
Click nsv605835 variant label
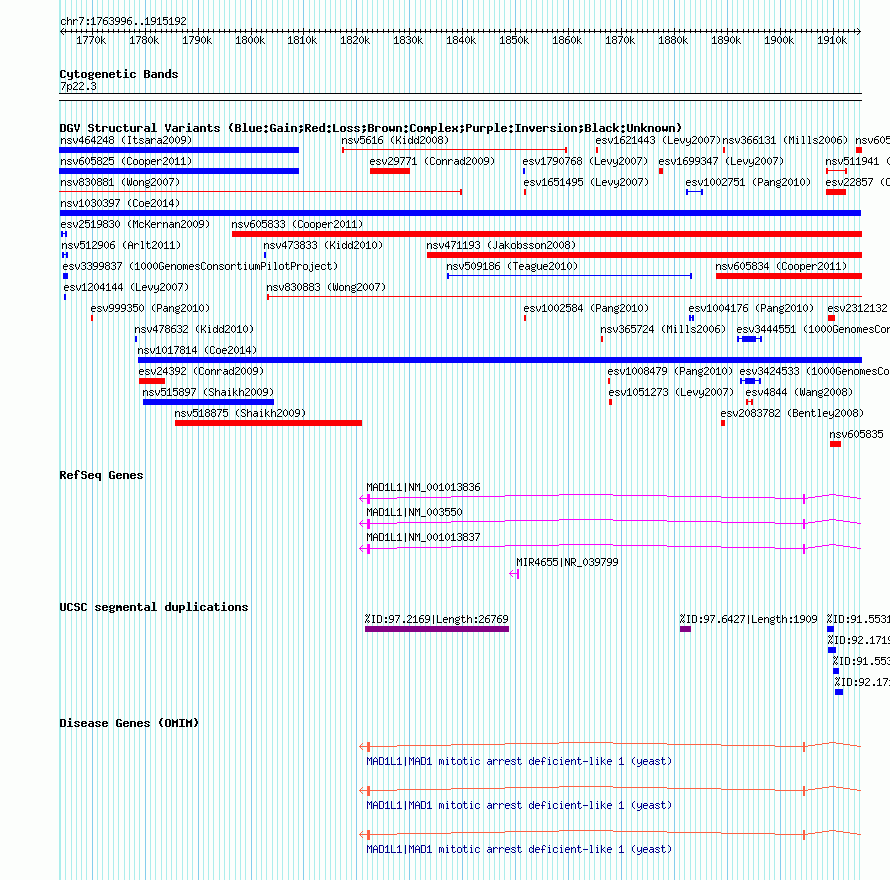[856, 434]
